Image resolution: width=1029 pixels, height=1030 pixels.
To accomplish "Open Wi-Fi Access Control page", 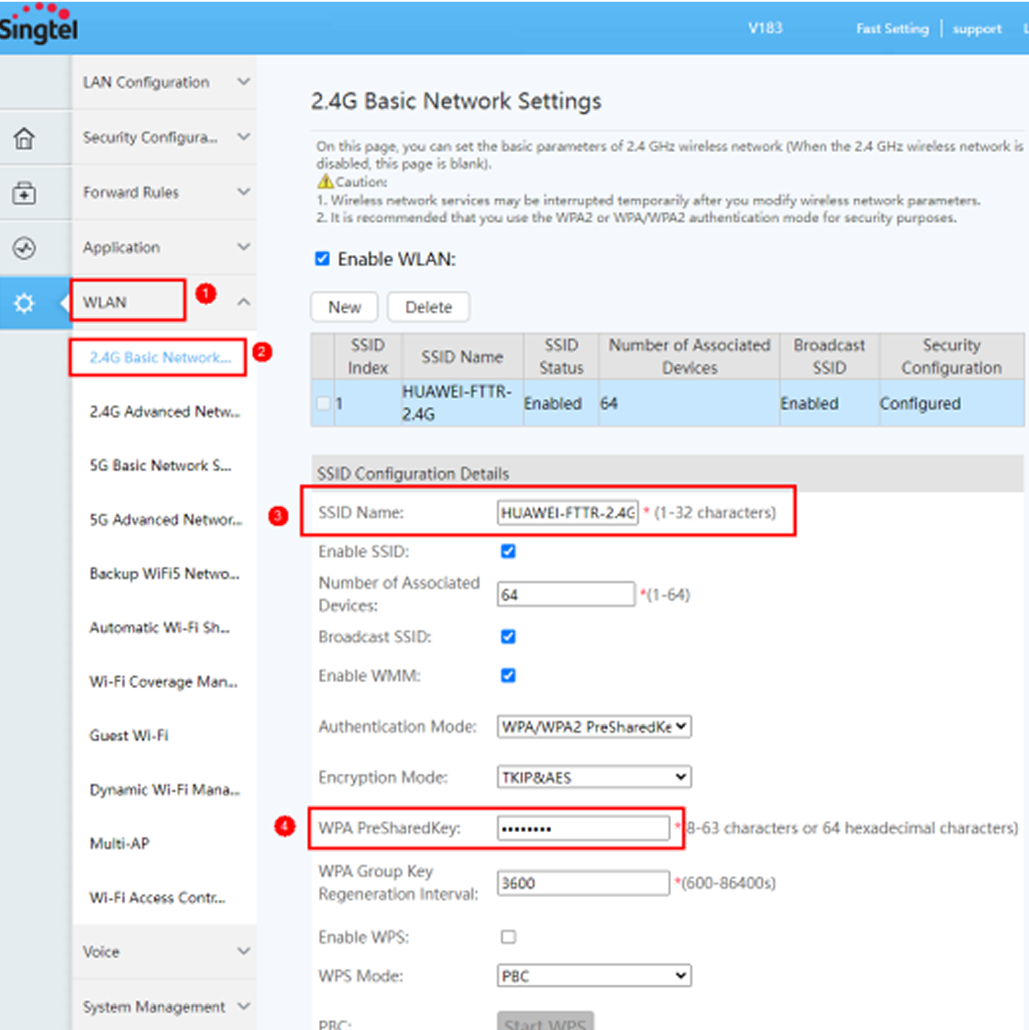I will point(158,897).
